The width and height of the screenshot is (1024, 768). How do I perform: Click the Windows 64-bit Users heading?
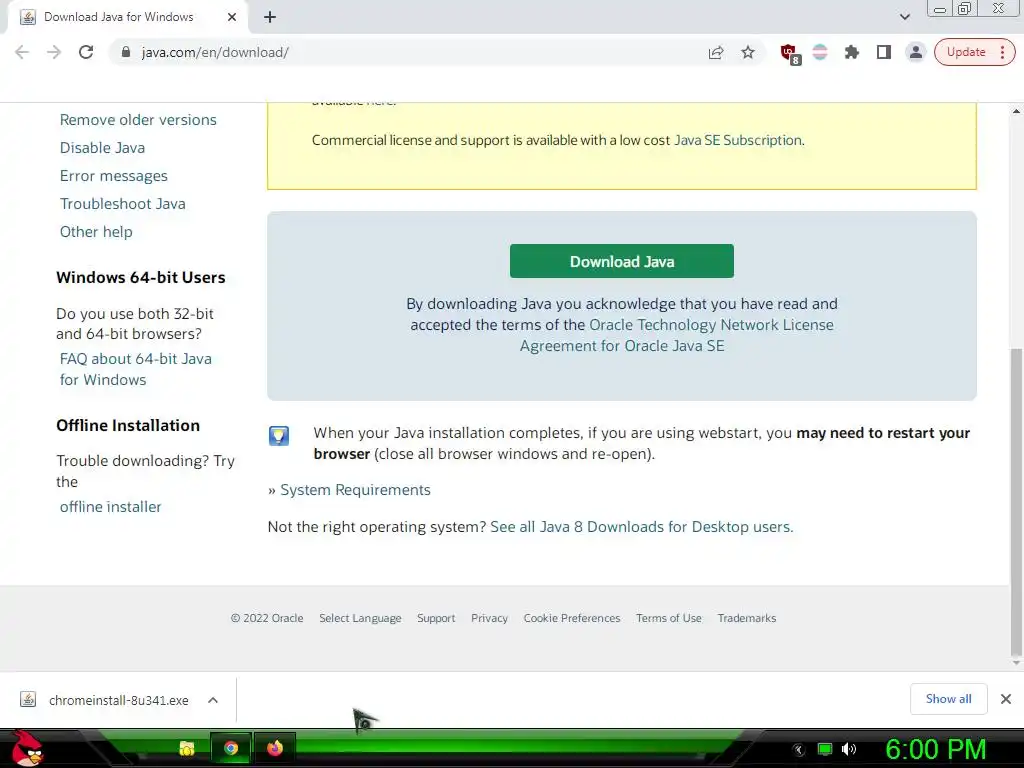pos(140,278)
